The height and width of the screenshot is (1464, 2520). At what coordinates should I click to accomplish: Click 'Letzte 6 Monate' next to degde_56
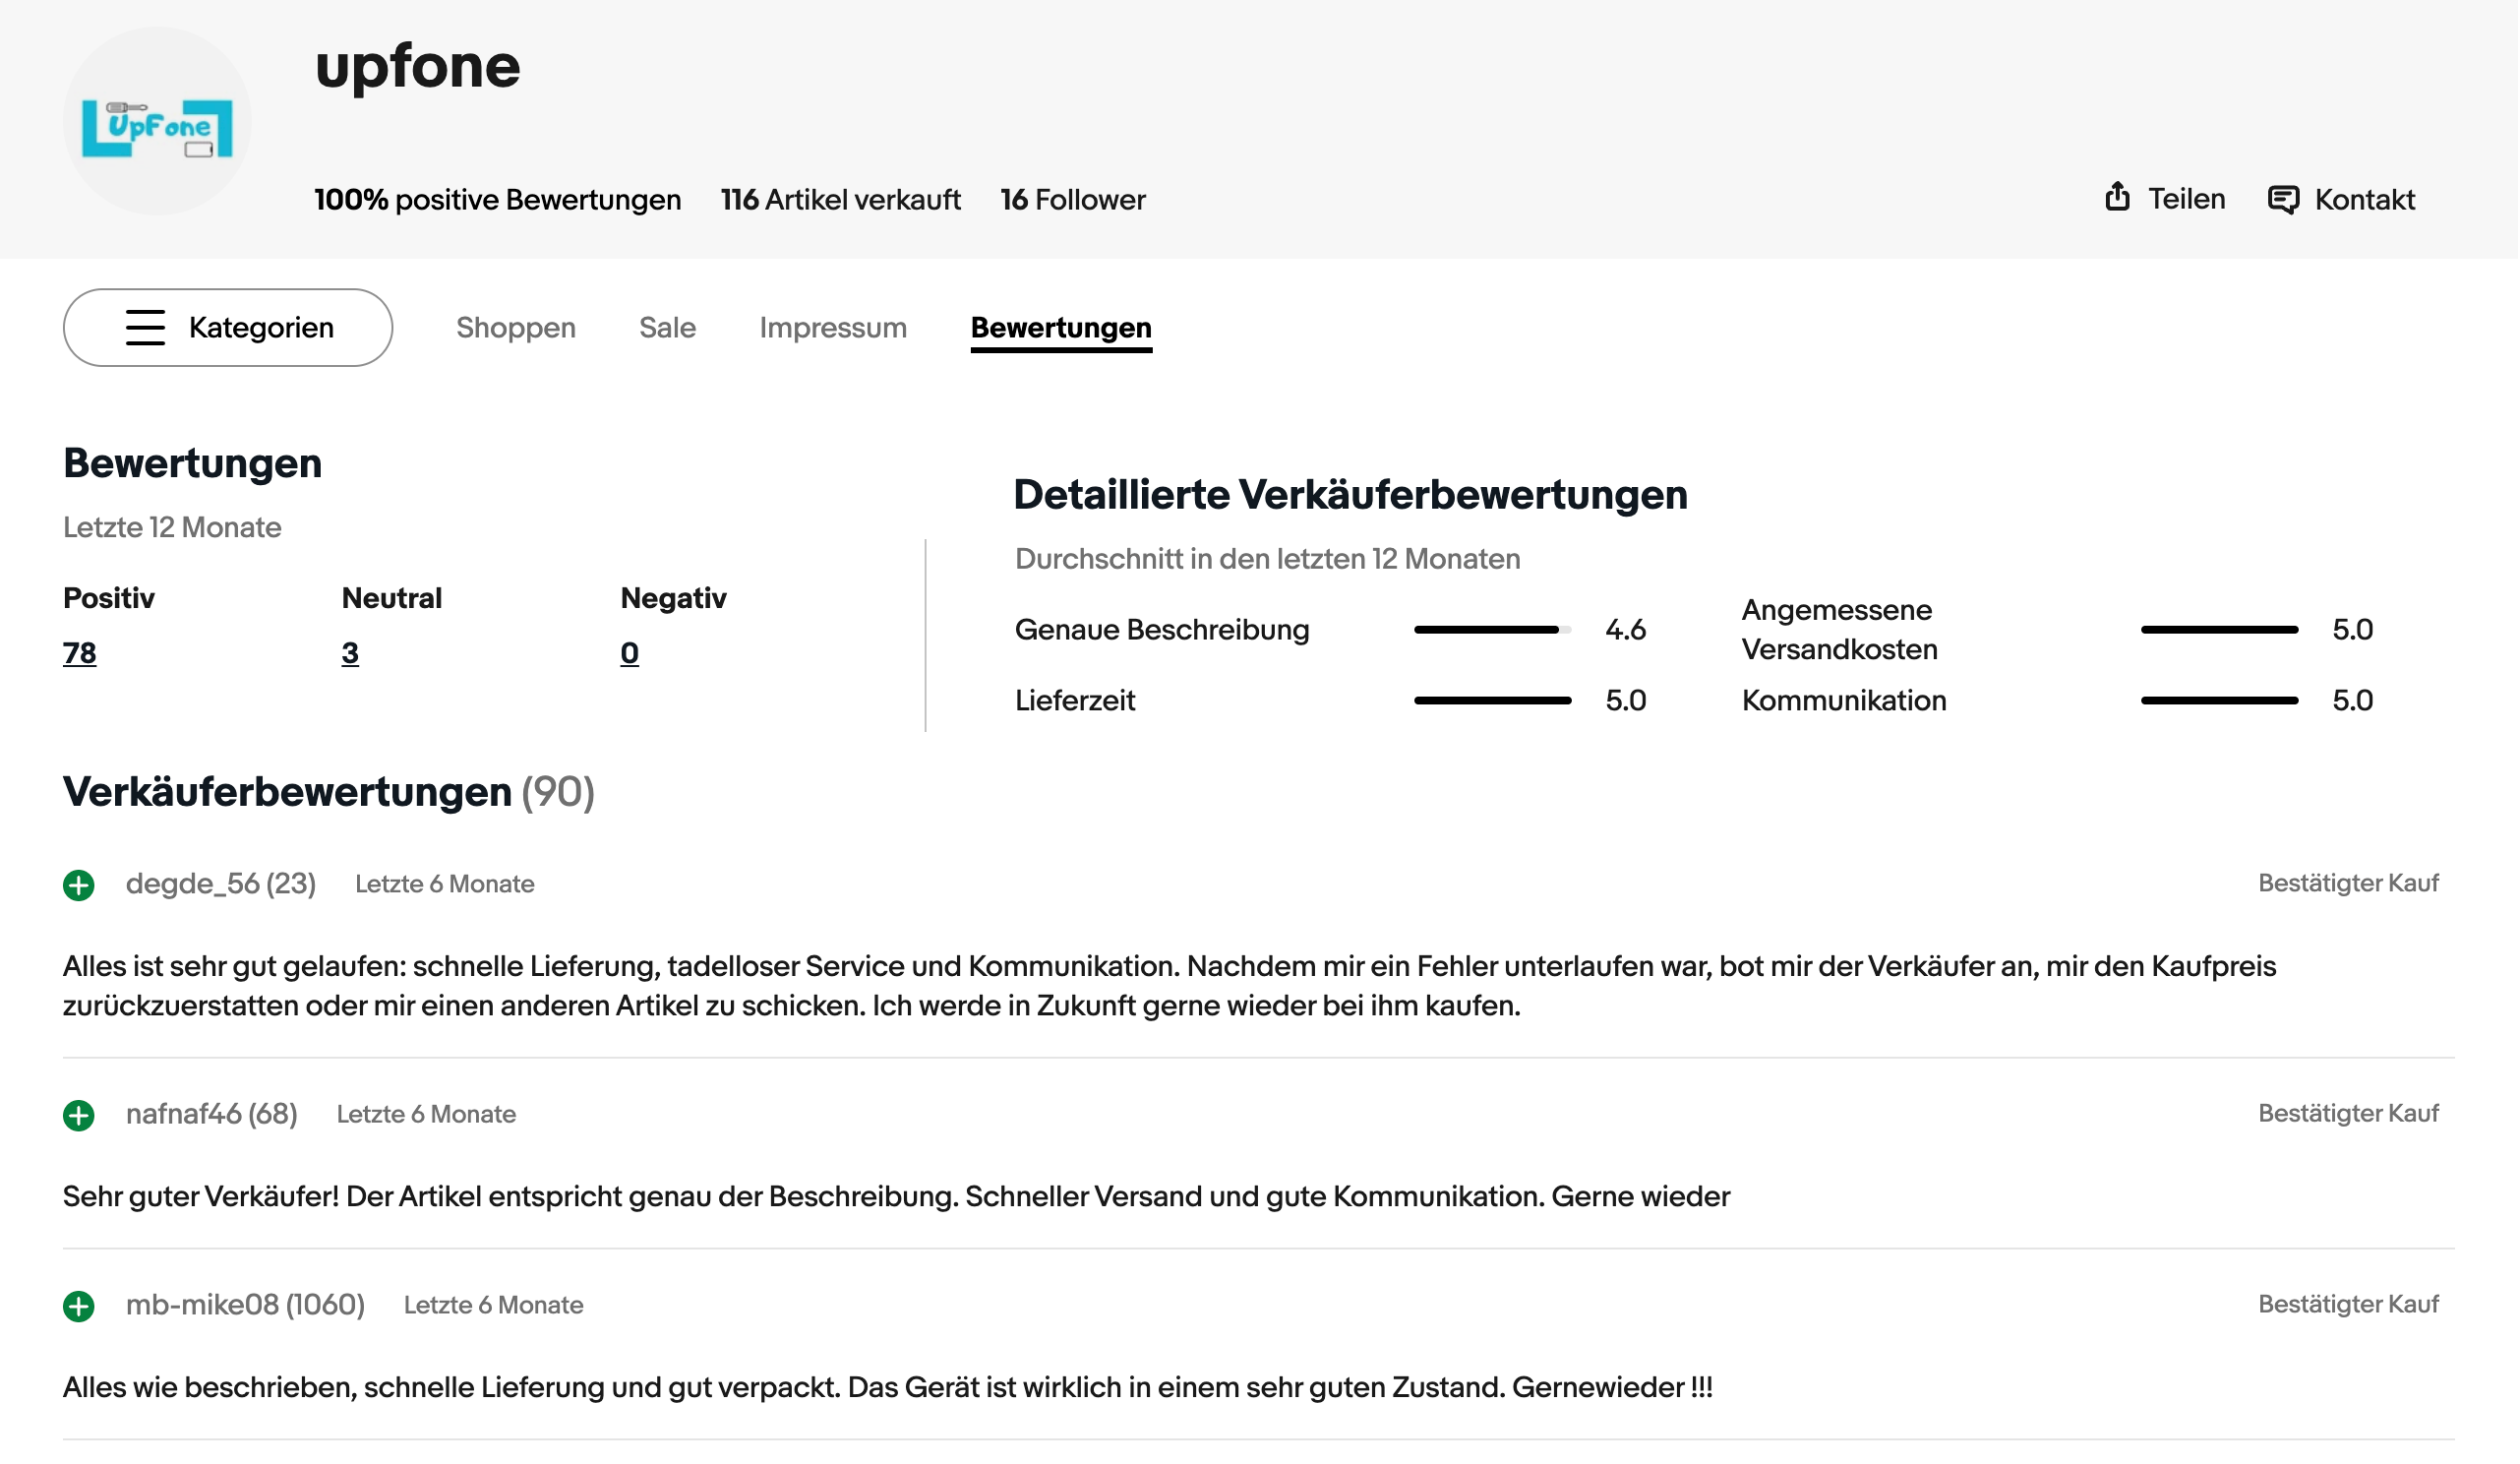click(x=445, y=885)
